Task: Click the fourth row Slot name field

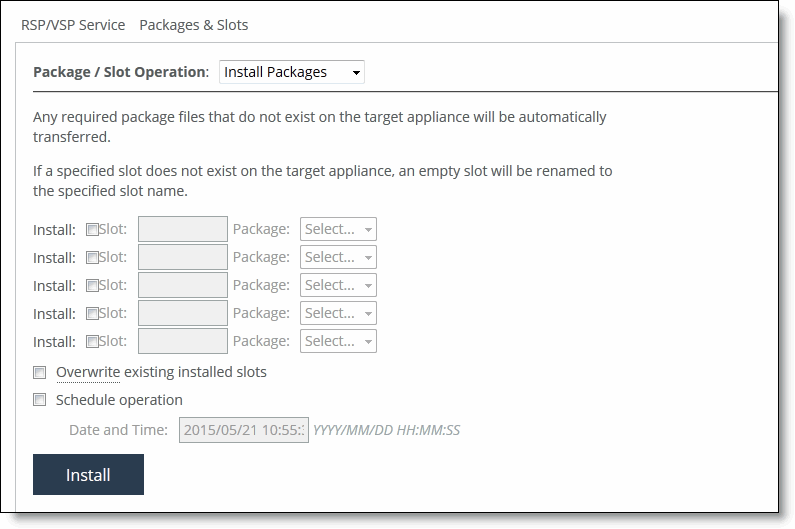Action: [x=182, y=313]
